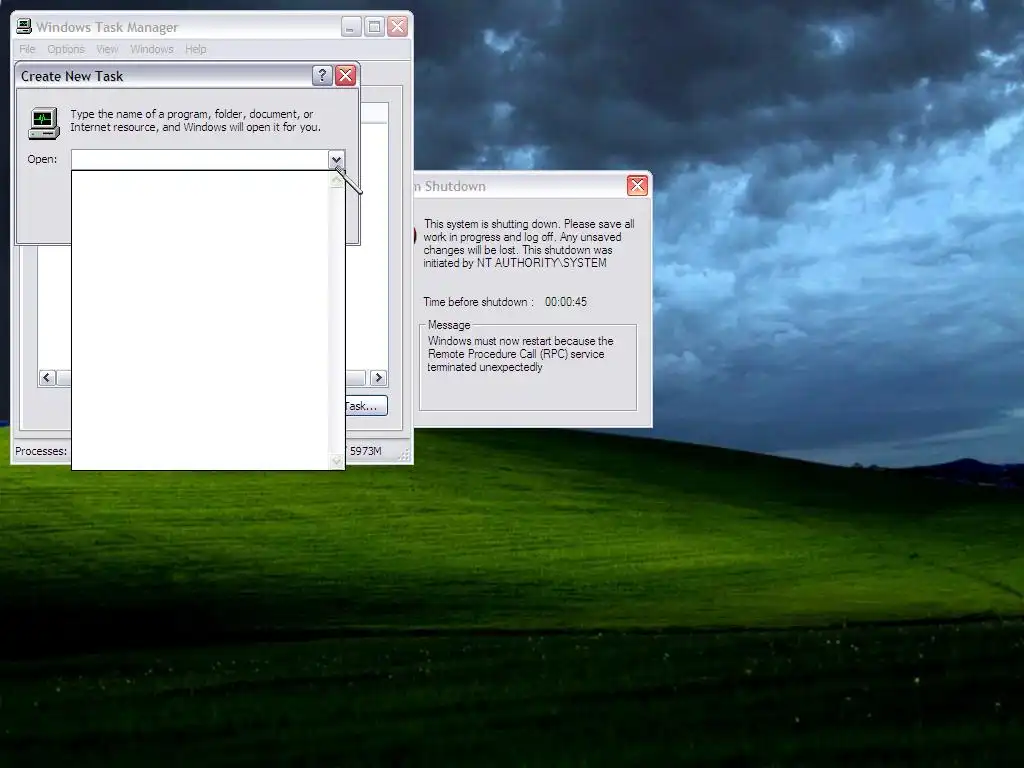Click the dropdown list scroll-down arrow
Image resolution: width=1024 pixels, height=768 pixels.
[336, 461]
